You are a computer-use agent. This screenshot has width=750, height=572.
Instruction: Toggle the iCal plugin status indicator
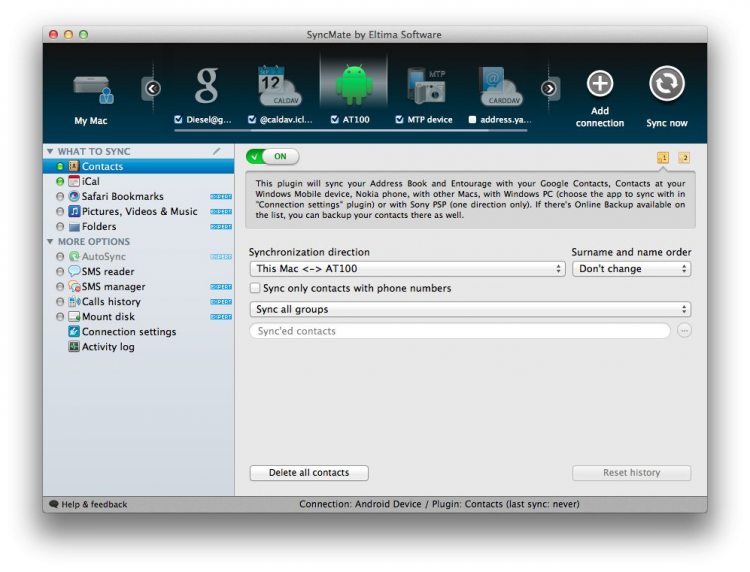(x=60, y=181)
